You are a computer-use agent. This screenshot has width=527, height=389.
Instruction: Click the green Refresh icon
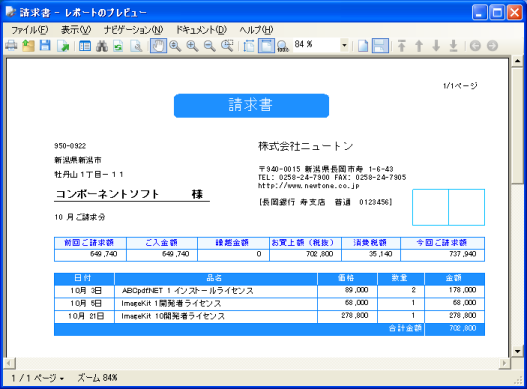(118, 46)
